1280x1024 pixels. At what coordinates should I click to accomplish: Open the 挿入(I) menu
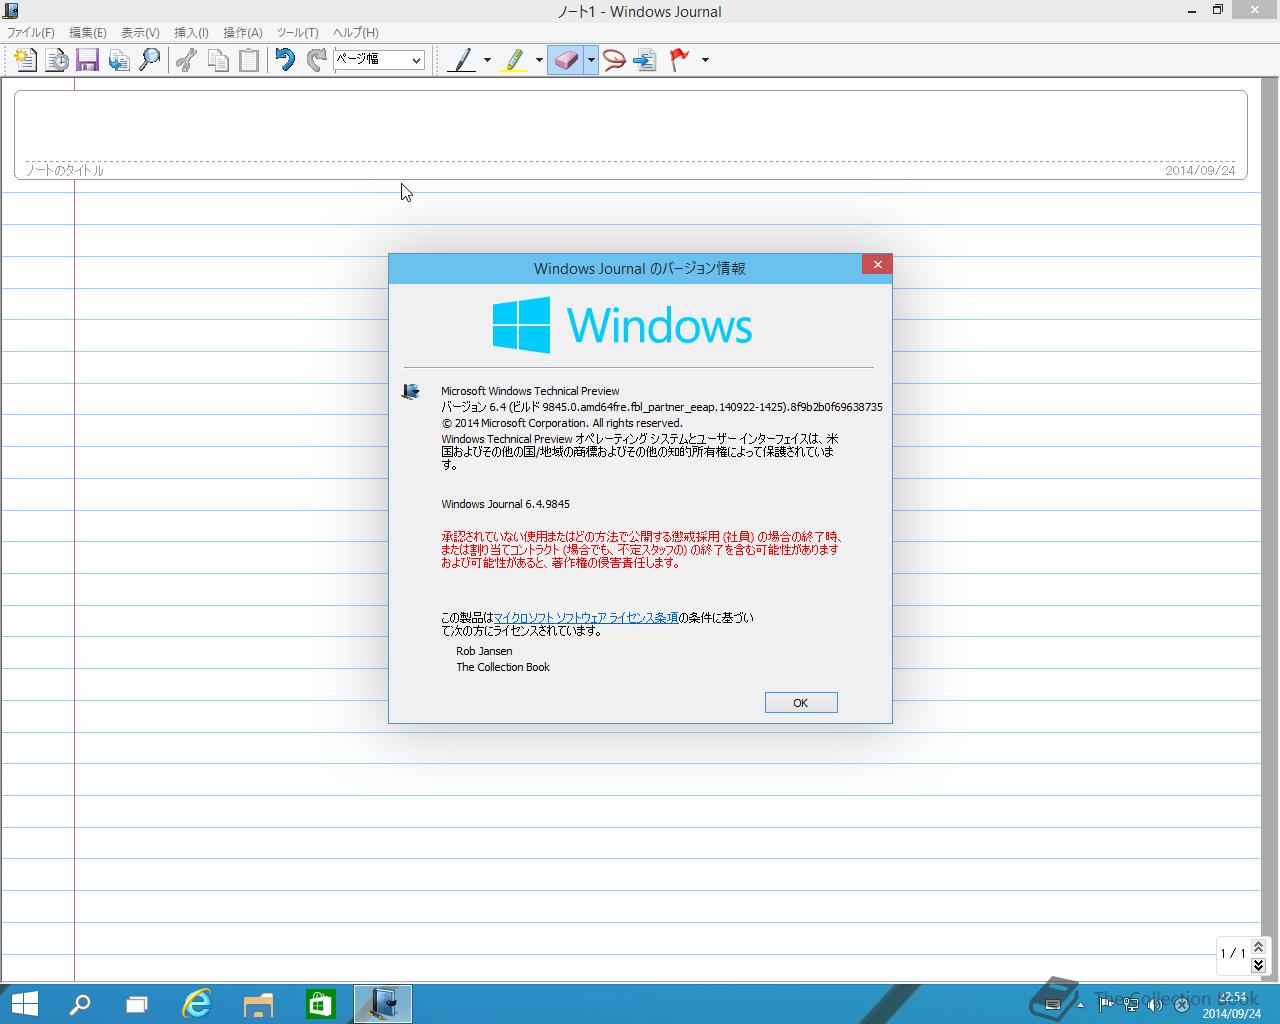pyautogui.click(x=191, y=33)
